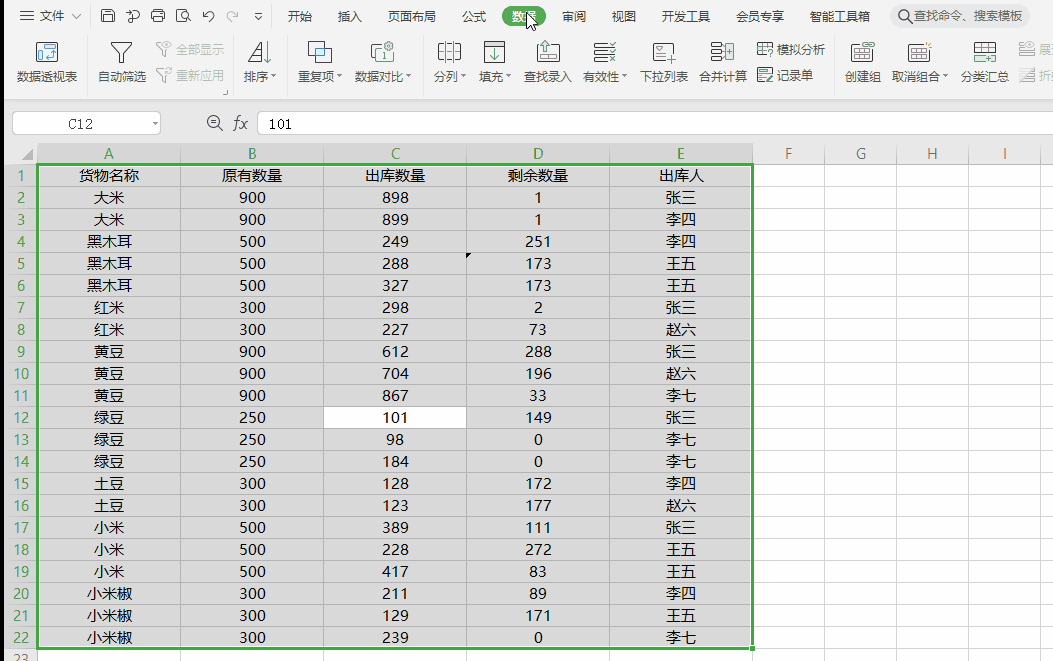The width and height of the screenshot is (1053, 661).
Task: Click header cell 货物名称
Action: (109, 176)
